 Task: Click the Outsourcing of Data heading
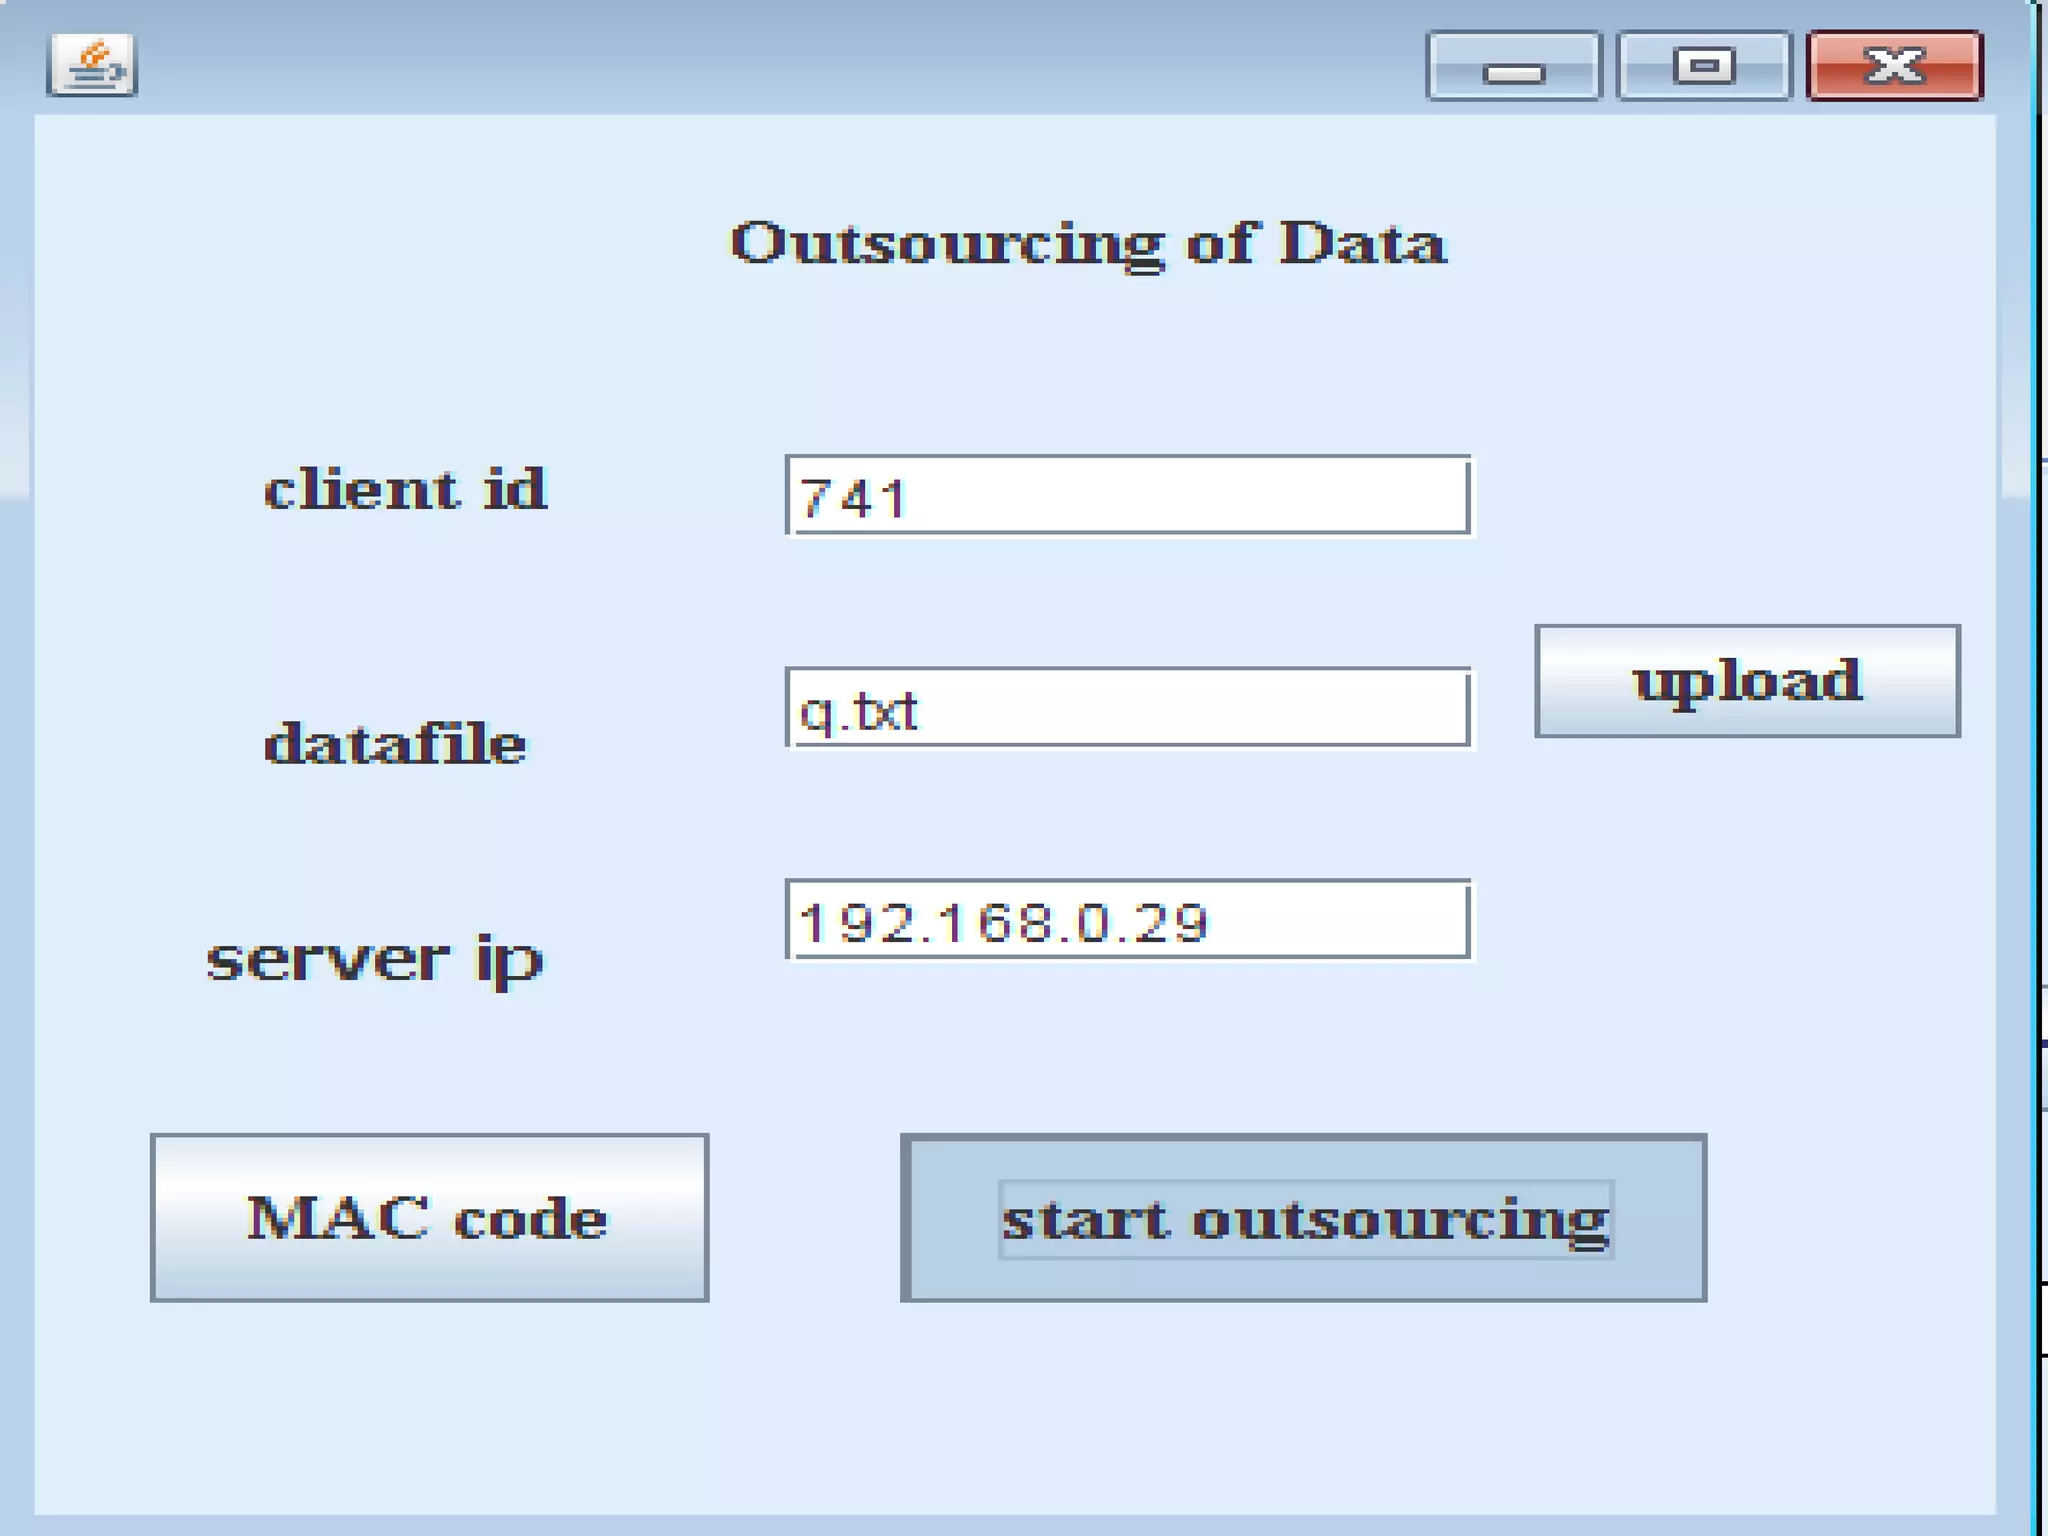1088,243
